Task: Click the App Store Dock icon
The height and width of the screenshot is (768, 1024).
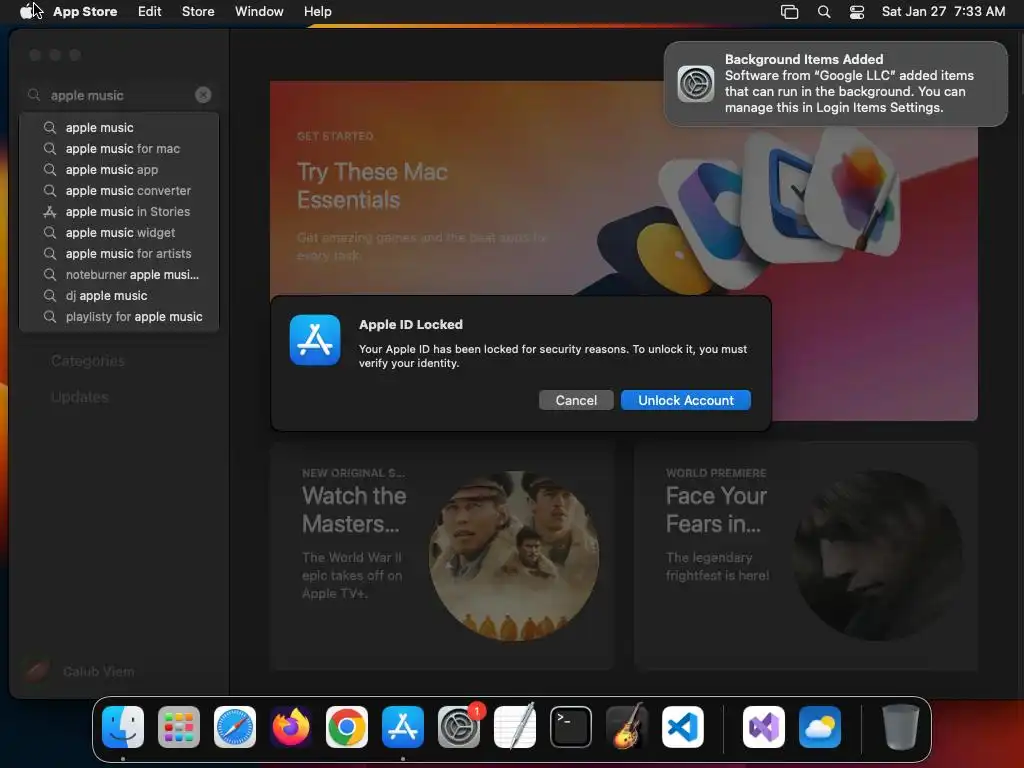Action: pos(403,727)
